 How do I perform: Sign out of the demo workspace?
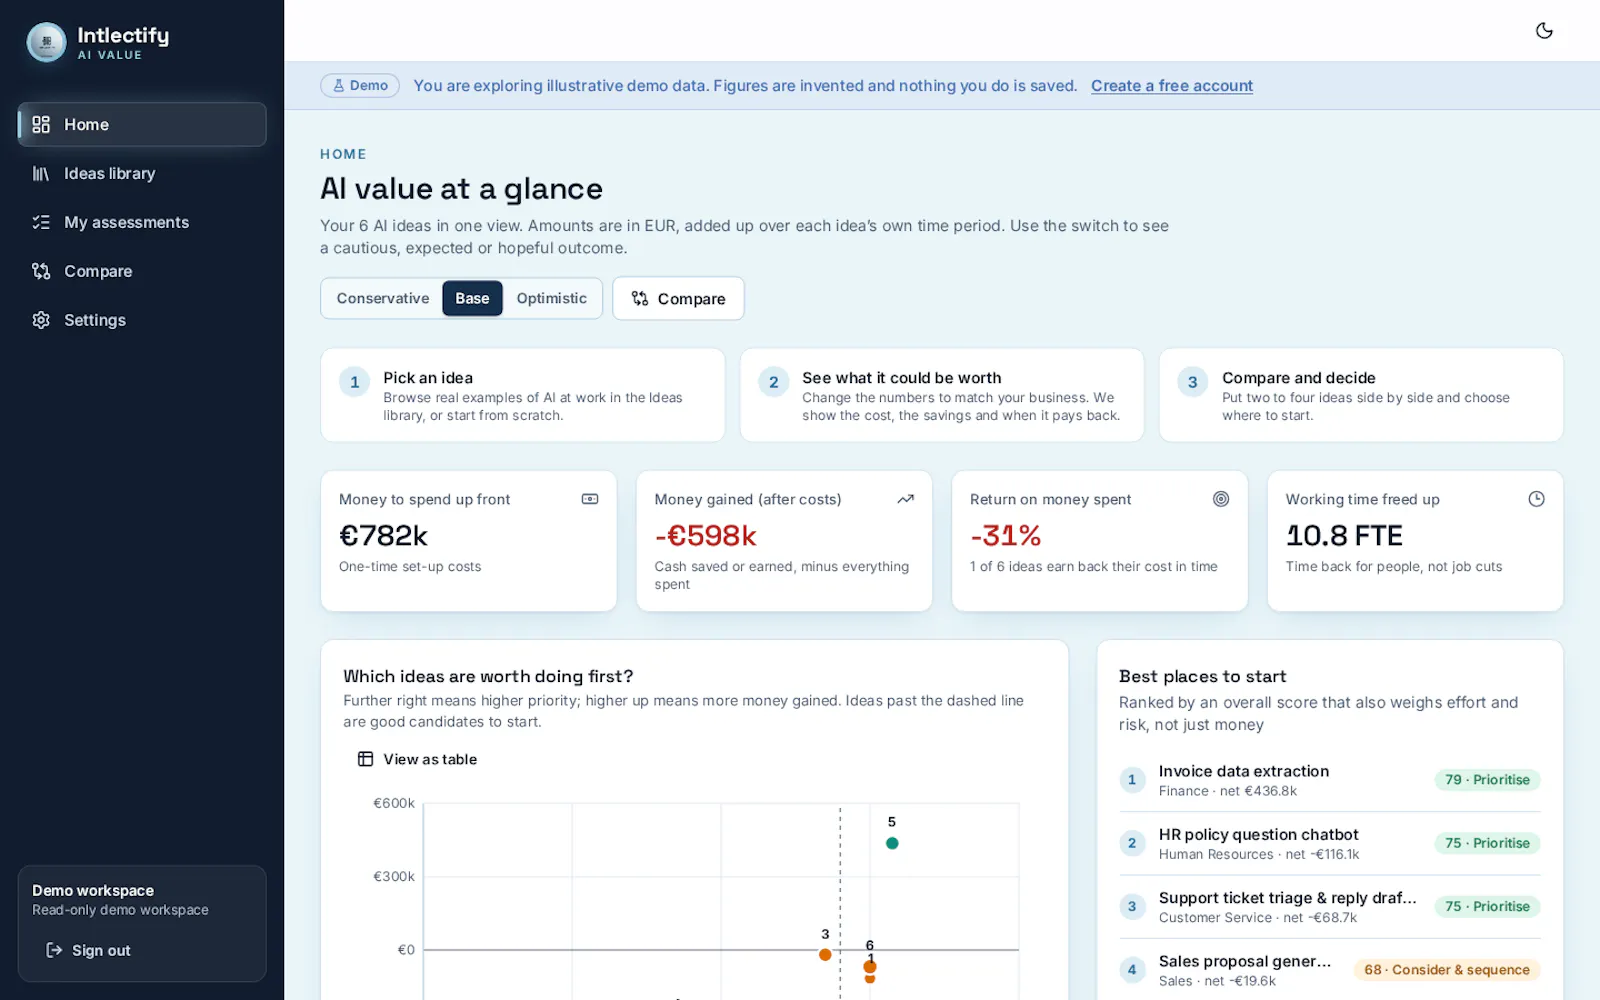(88, 951)
